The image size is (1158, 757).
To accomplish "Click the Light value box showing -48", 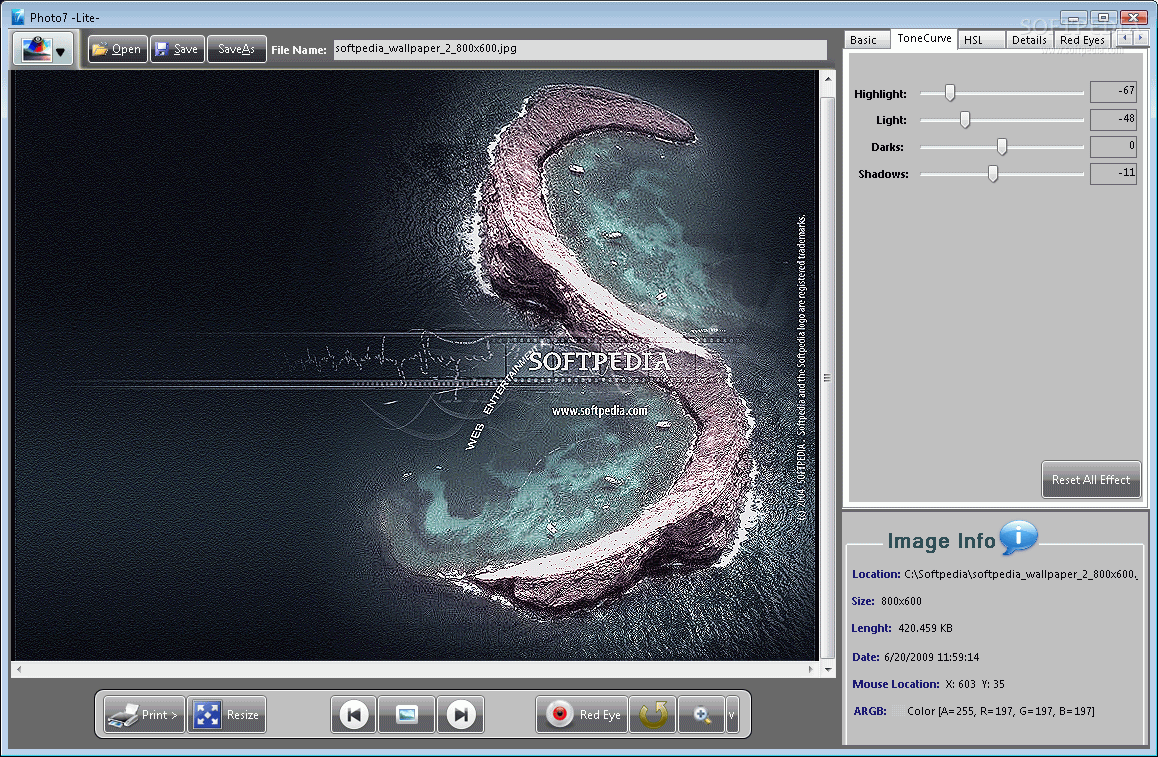I will pos(1113,119).
